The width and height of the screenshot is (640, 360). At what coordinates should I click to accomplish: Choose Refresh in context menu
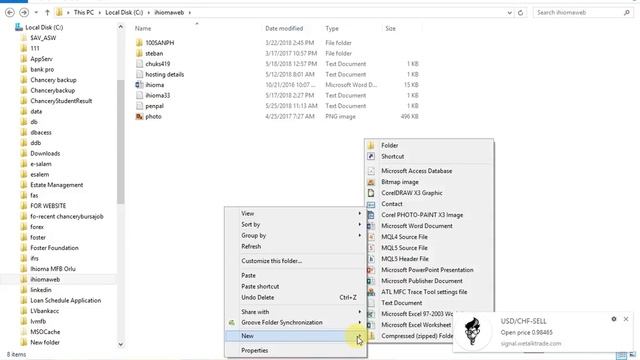point(296,247)
